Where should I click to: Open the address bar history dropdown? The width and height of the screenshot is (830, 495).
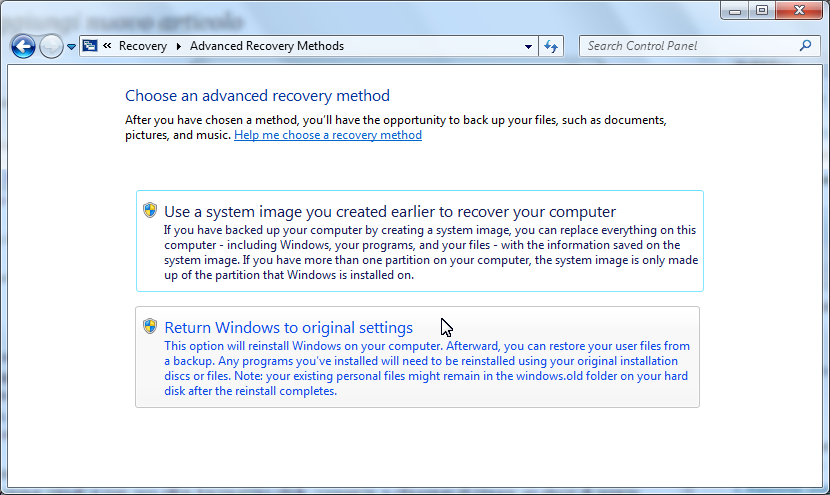click(528, 46)
